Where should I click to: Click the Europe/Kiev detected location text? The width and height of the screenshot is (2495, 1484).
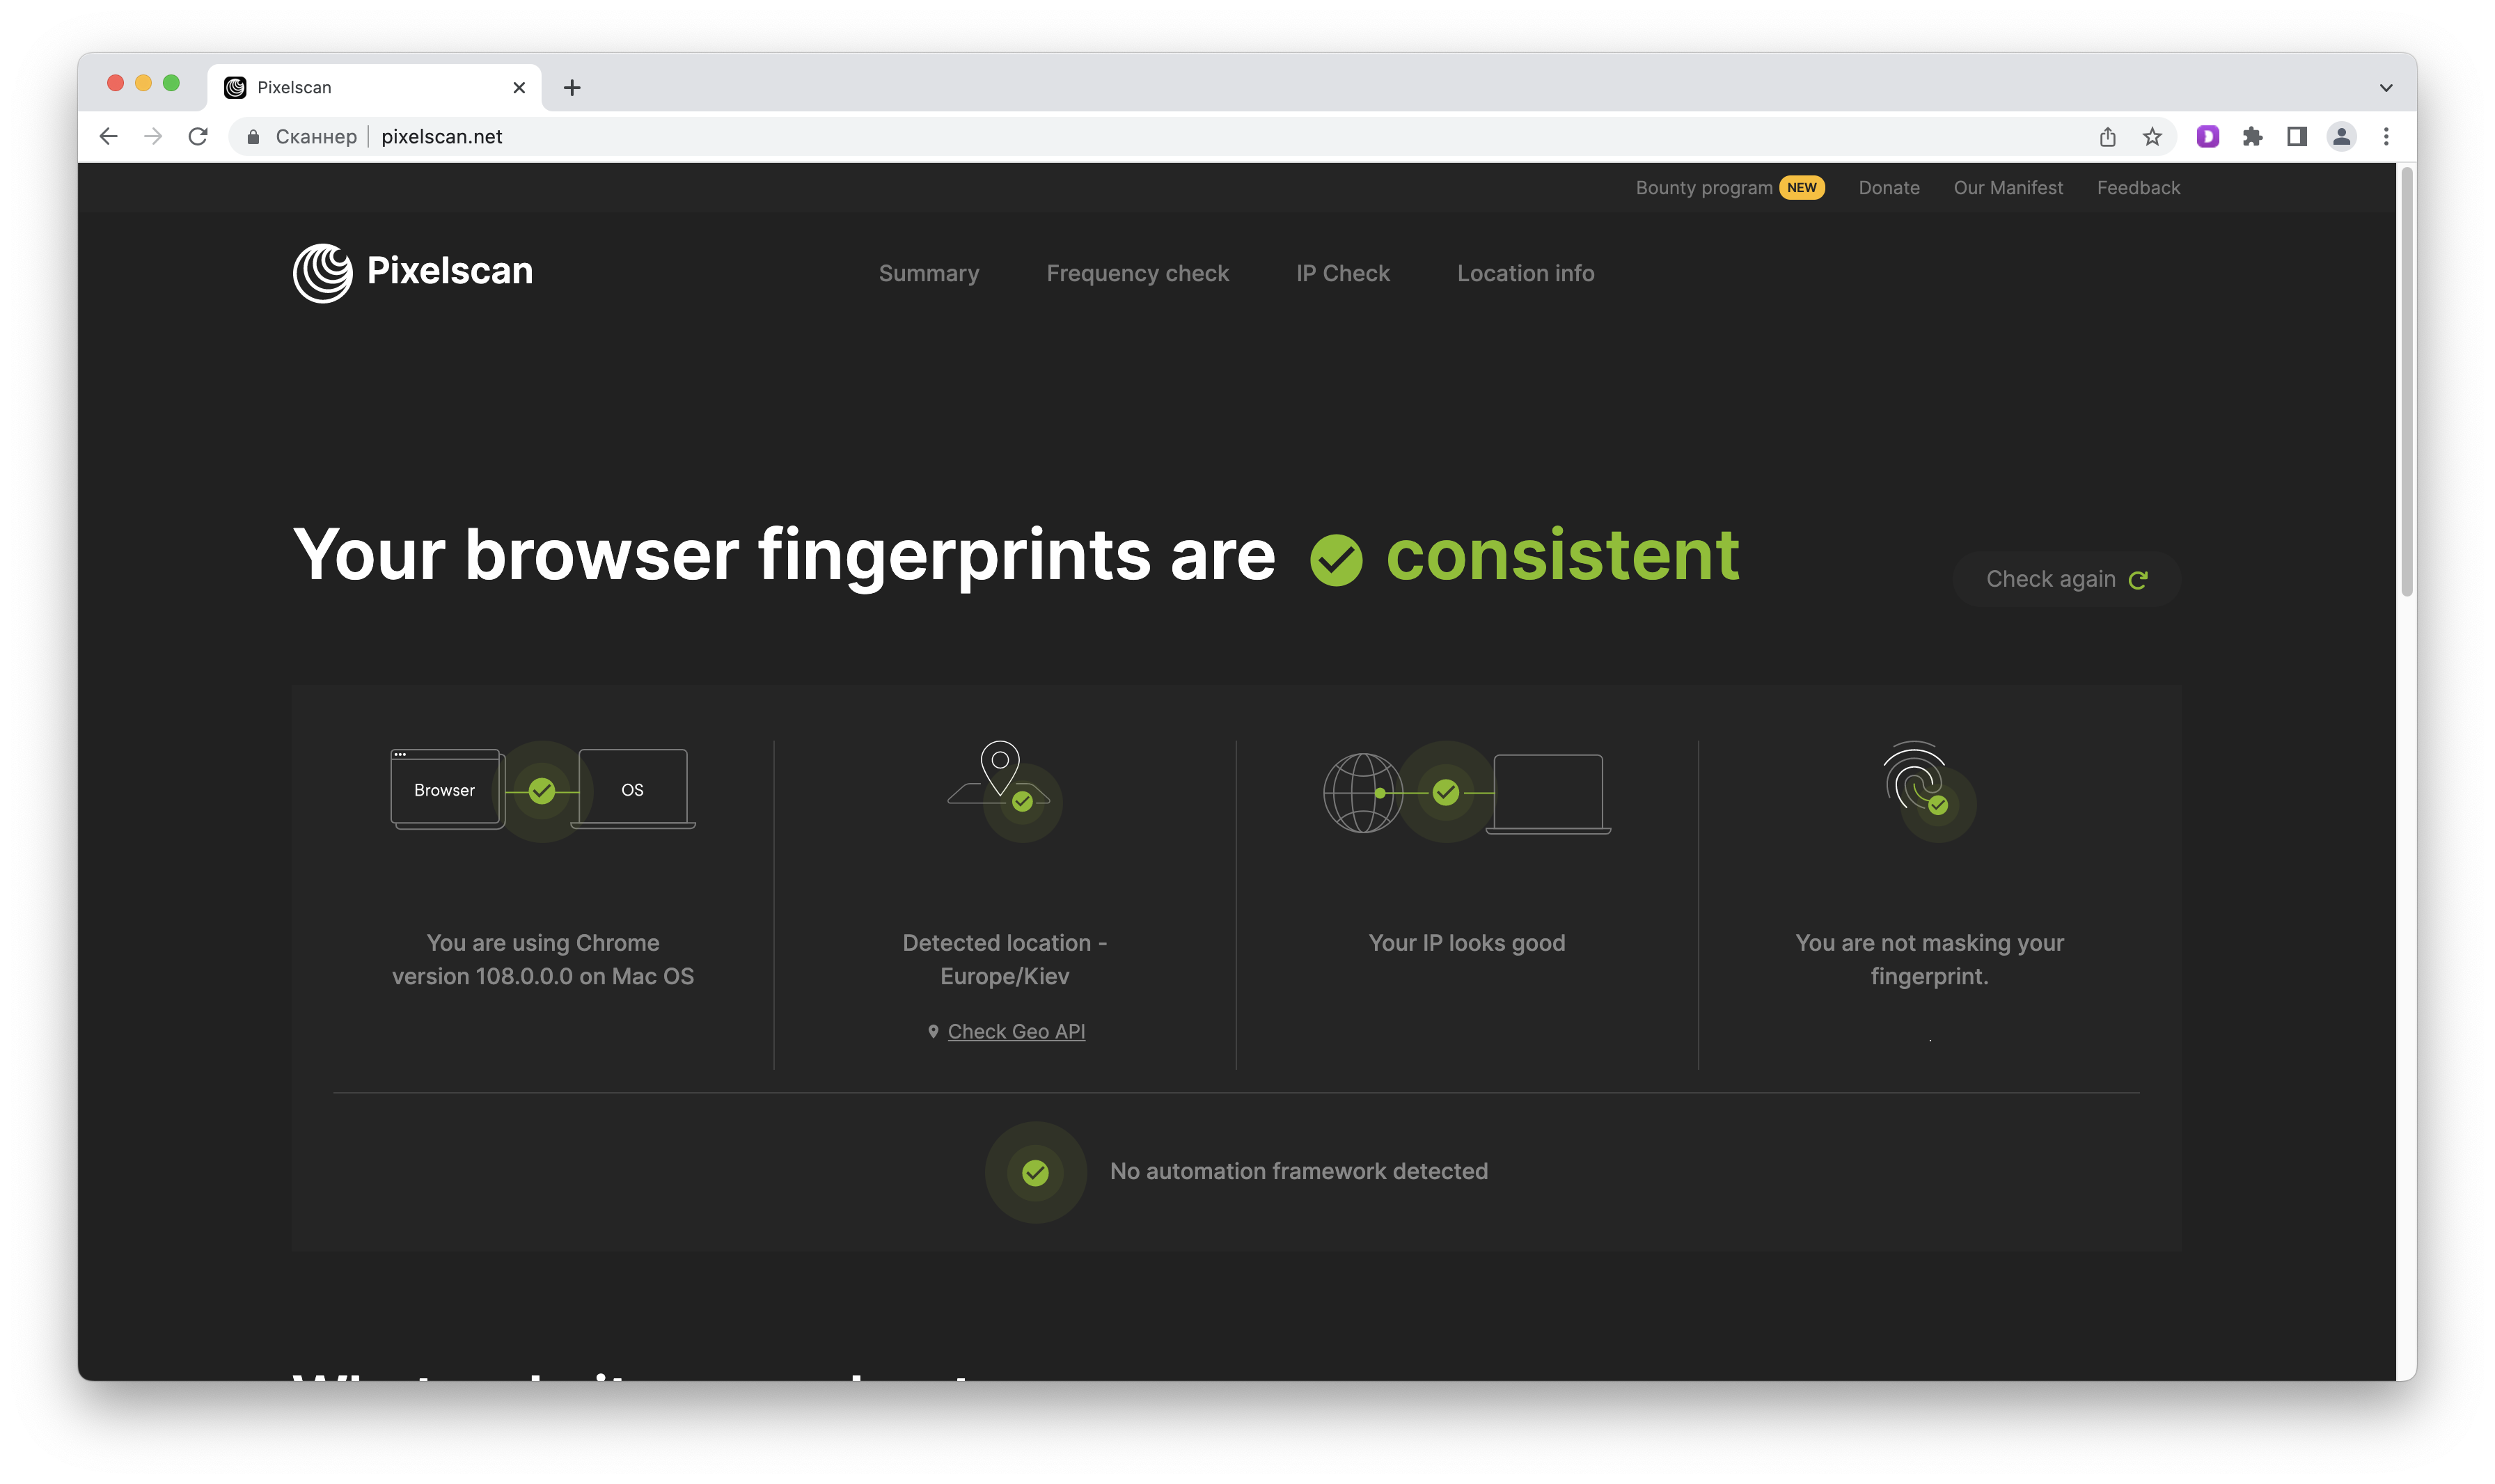point(1005,960)
